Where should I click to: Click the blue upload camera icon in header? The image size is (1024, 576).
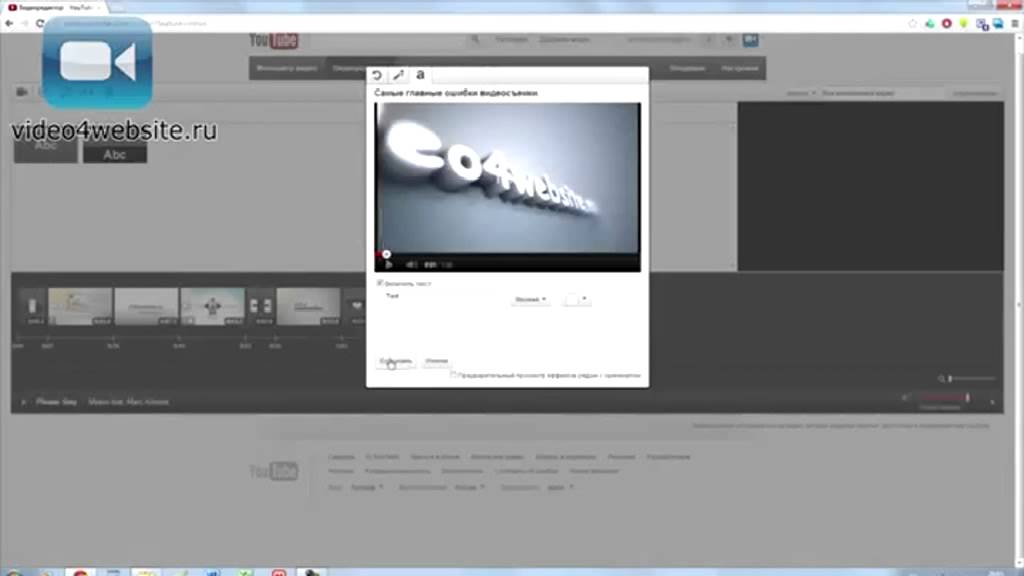click(750, 40)
